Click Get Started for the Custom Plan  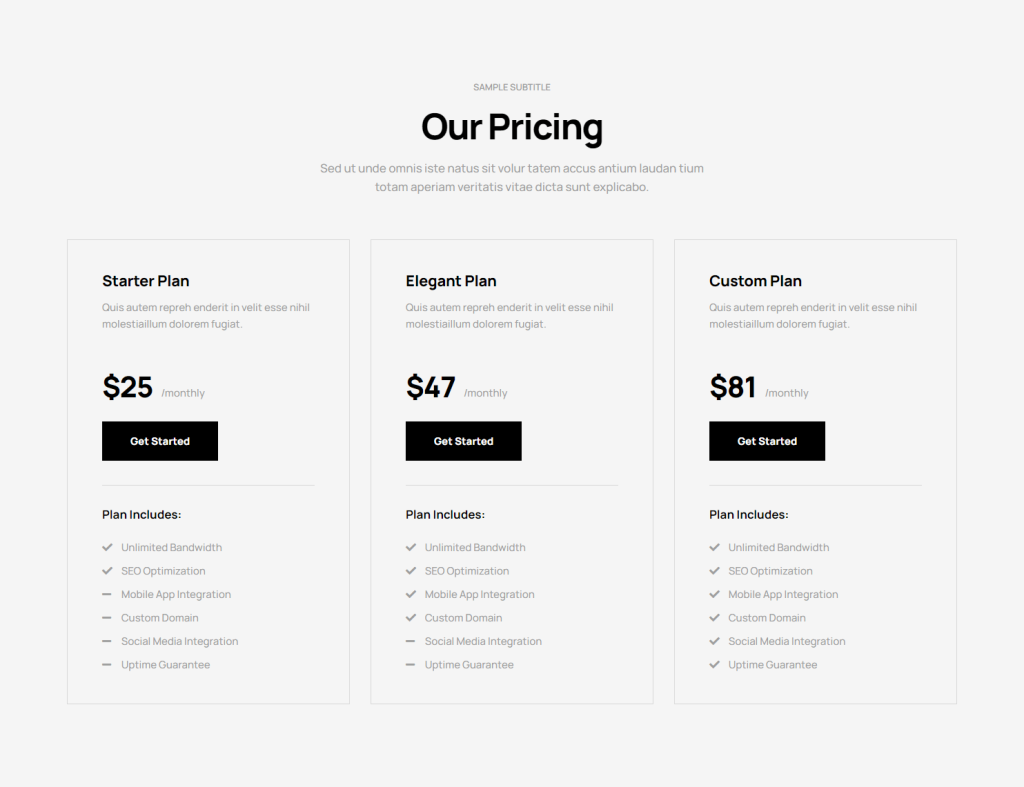point(767,441)
